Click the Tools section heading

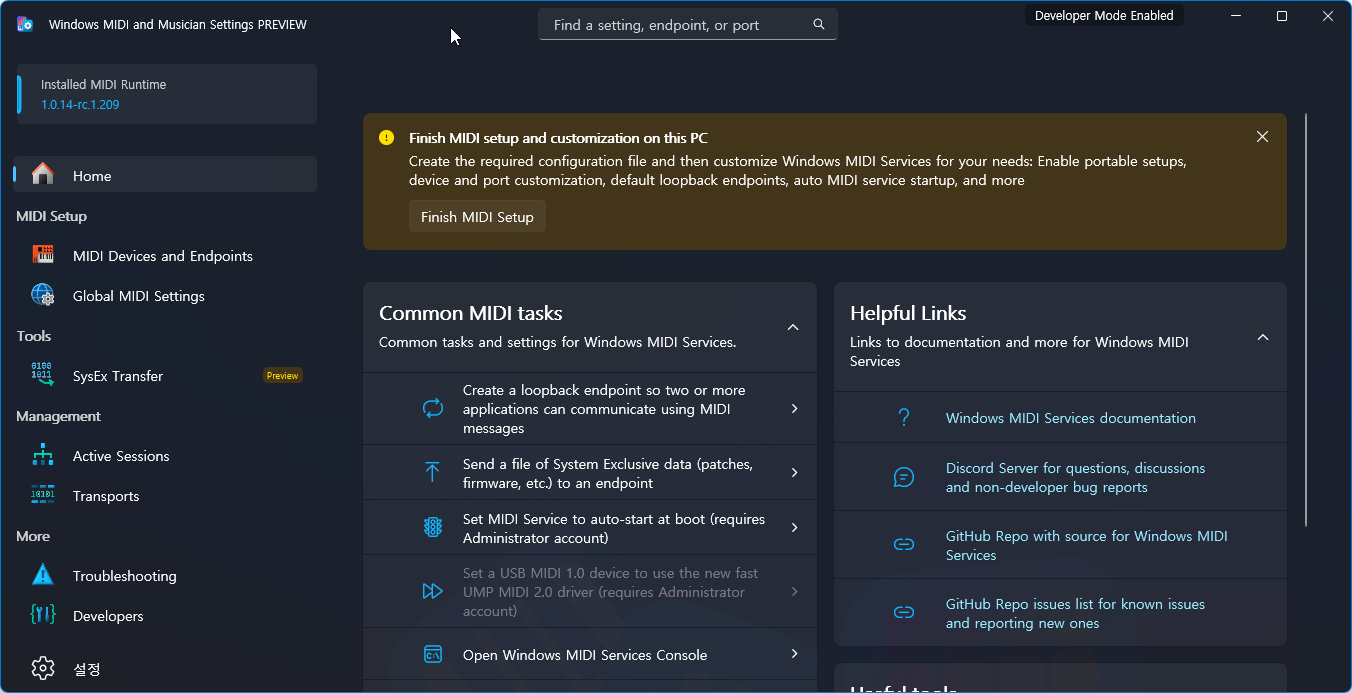click(33, 336)
